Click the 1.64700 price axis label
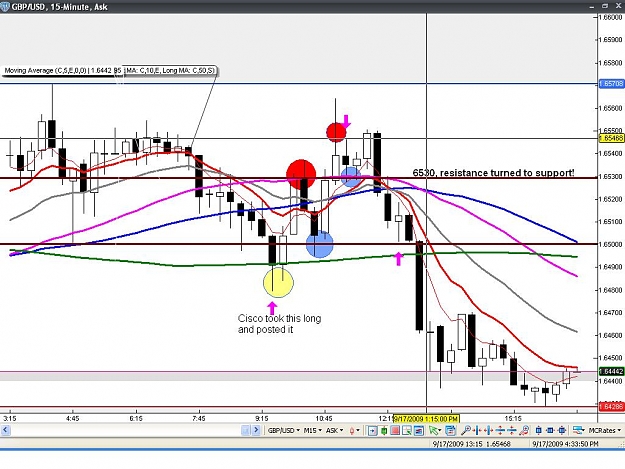Viewport: 625px width, 469px height. pos(611,312)
